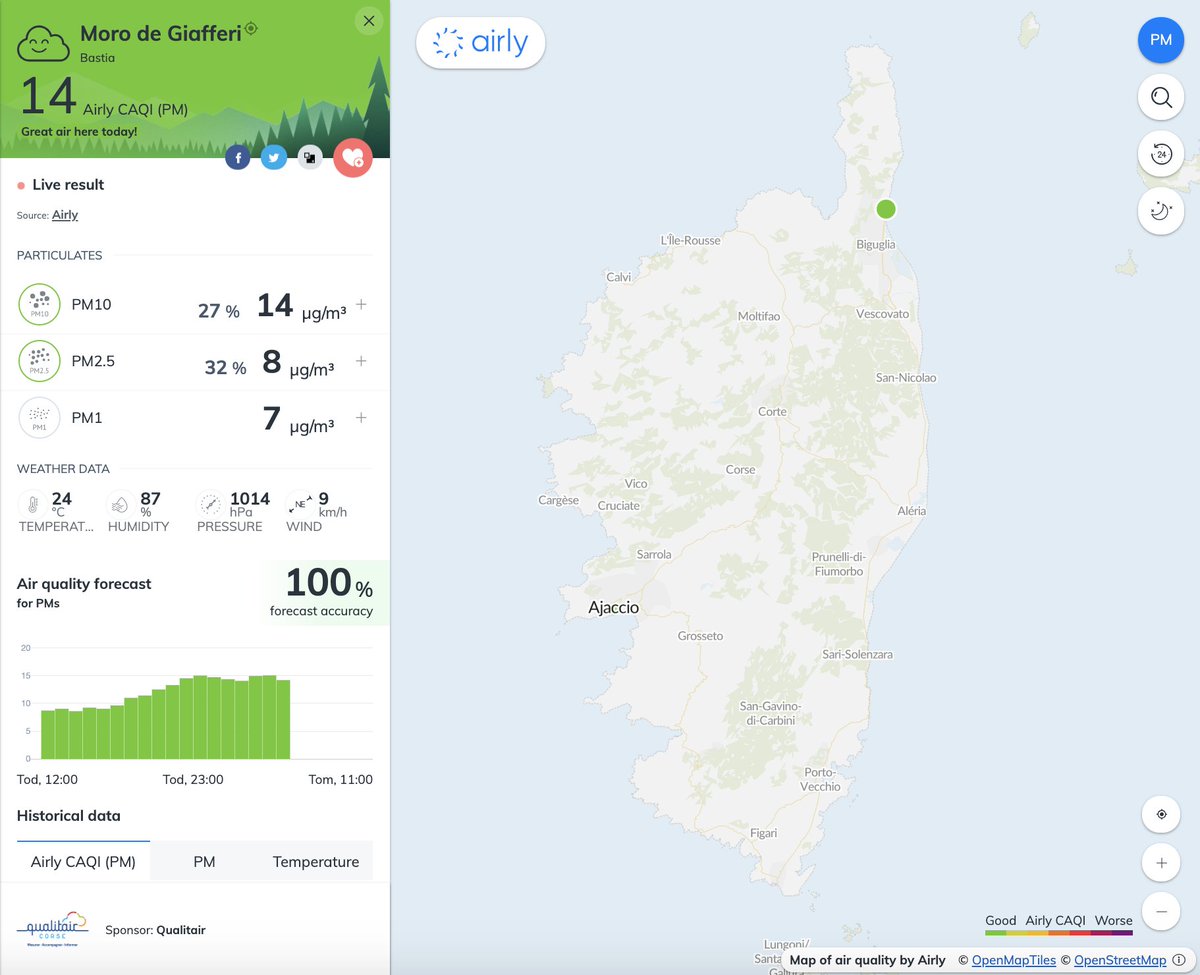Center the map on your location
The height and width of the screenshot is (975, 1200).
1160,814
